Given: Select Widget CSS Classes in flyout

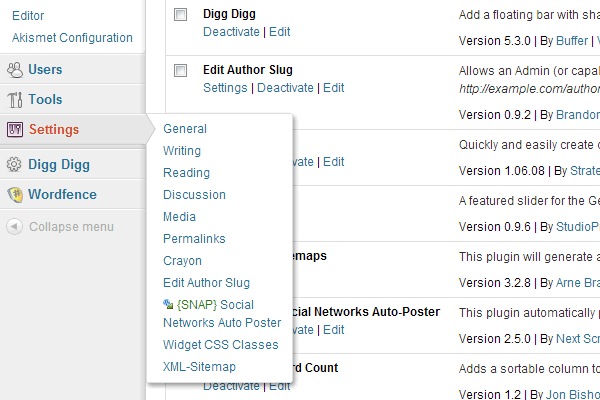Looking at the screenshot, I should point(220,345).
